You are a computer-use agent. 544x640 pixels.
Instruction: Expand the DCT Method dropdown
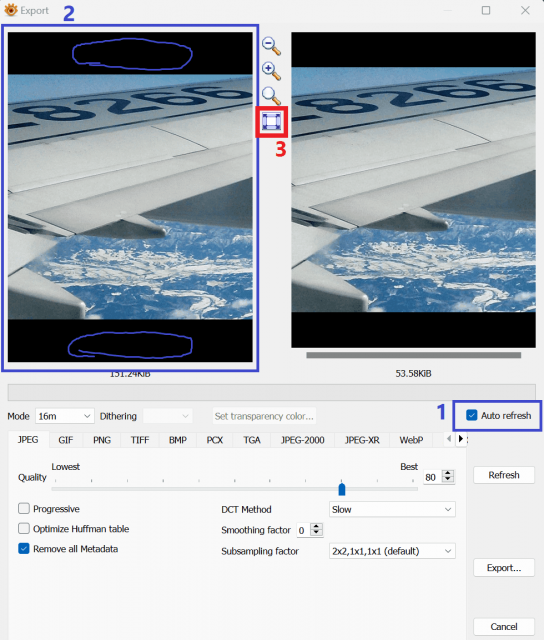click(x=392, y=509)
